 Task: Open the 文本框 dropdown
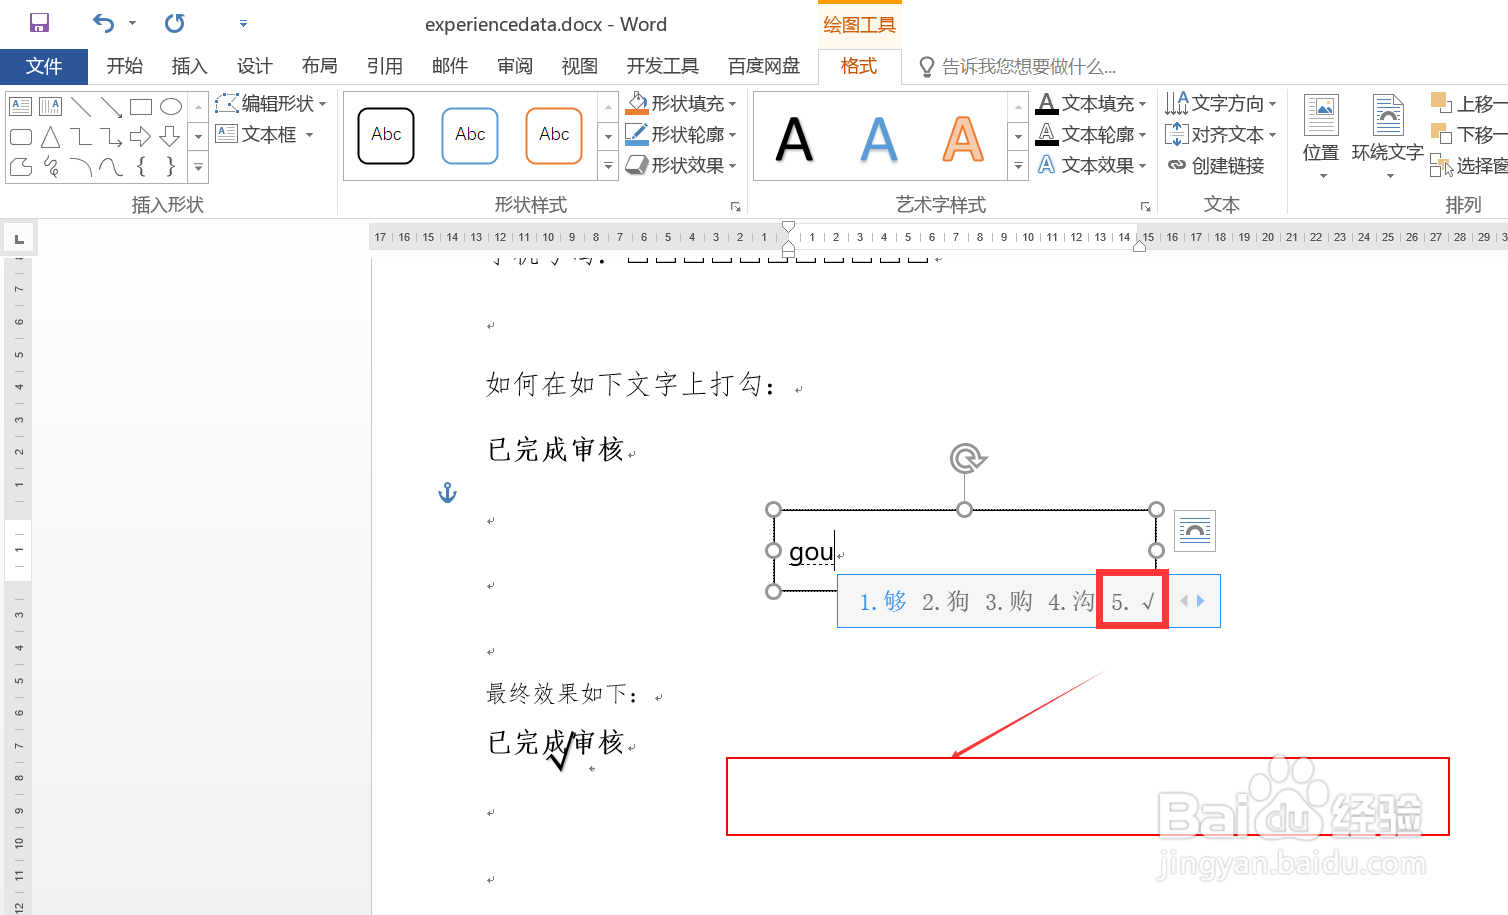[x=265, y=134]
